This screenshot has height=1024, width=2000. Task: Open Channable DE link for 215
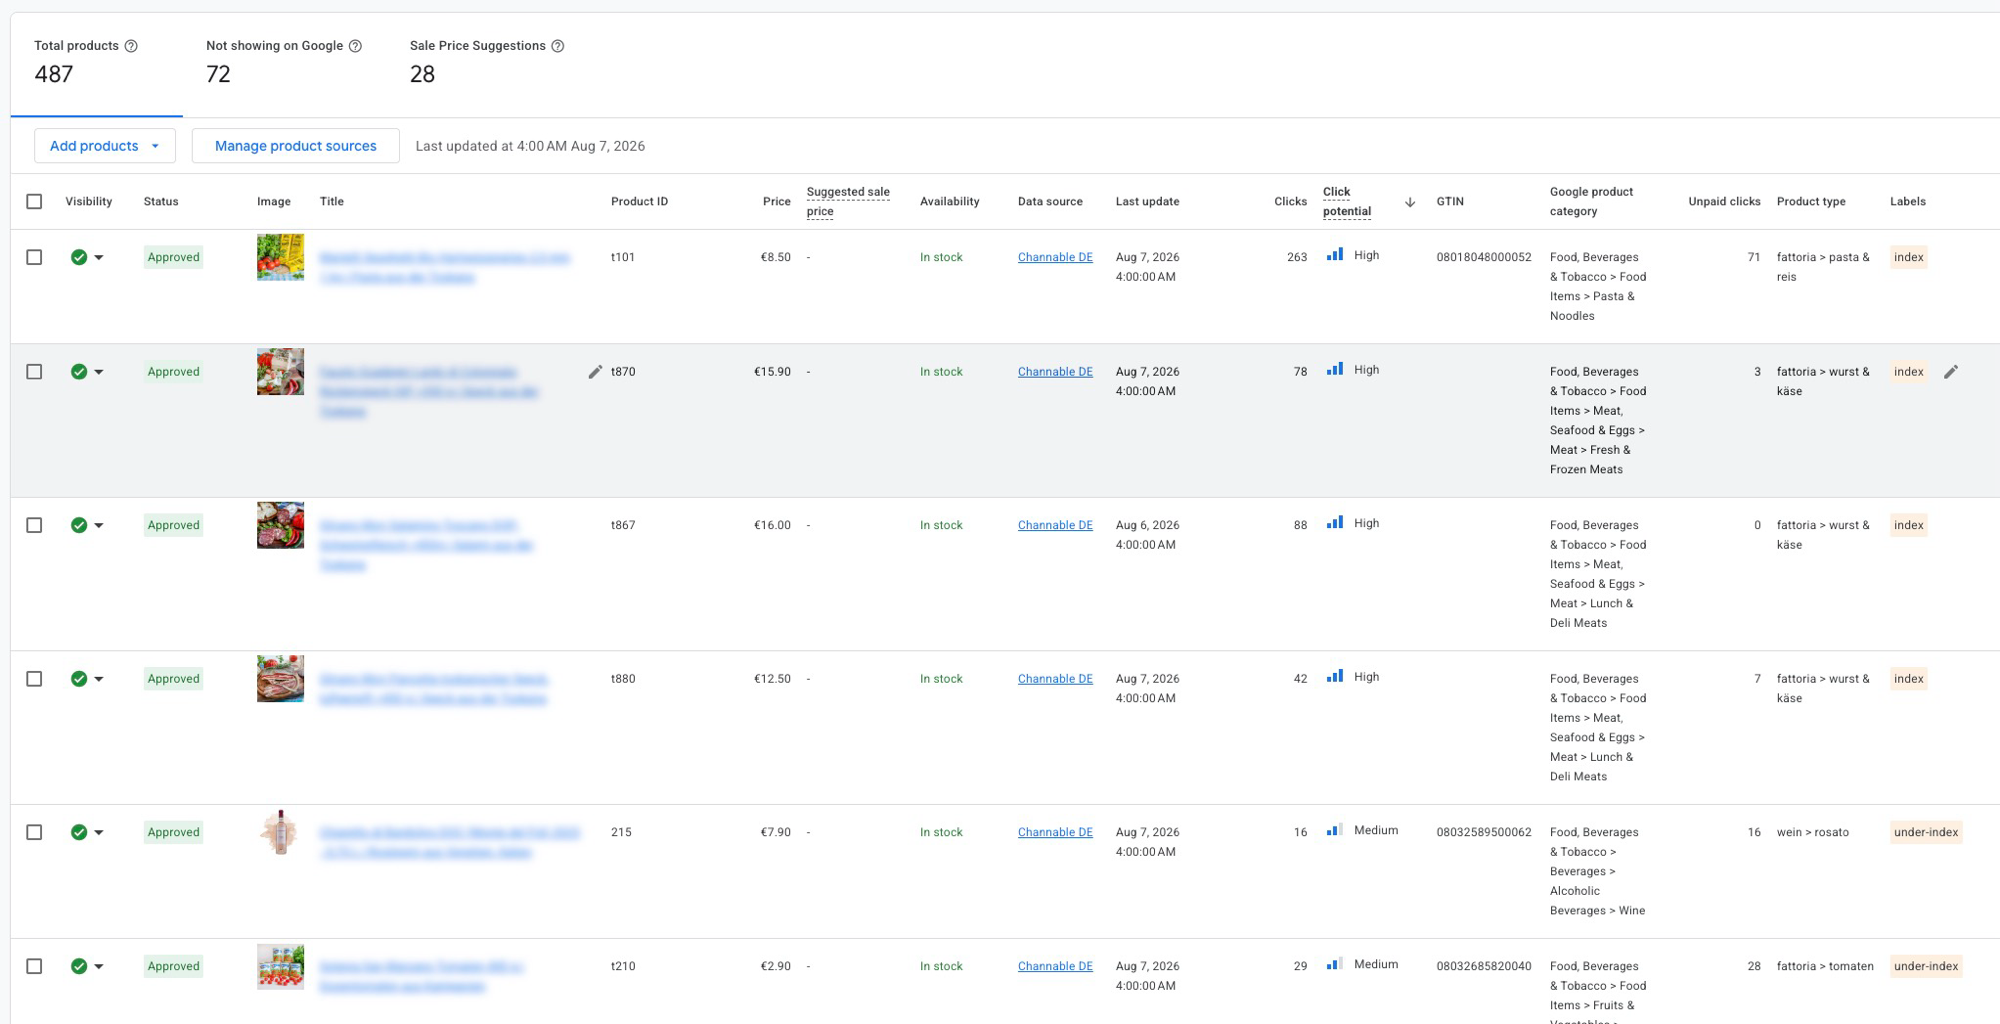1055,833
